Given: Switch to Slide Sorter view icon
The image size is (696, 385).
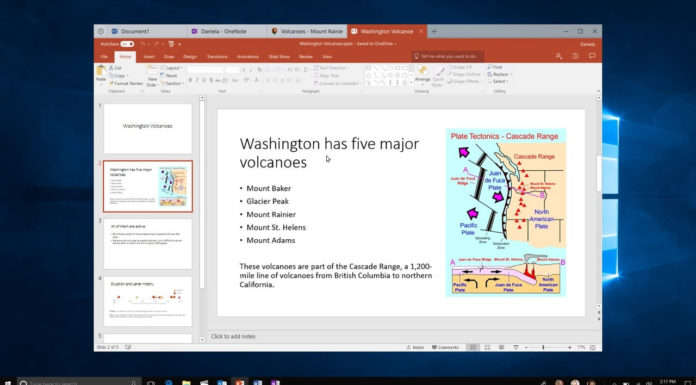Looking at the screenshot, I should click(x=487, y=348).
